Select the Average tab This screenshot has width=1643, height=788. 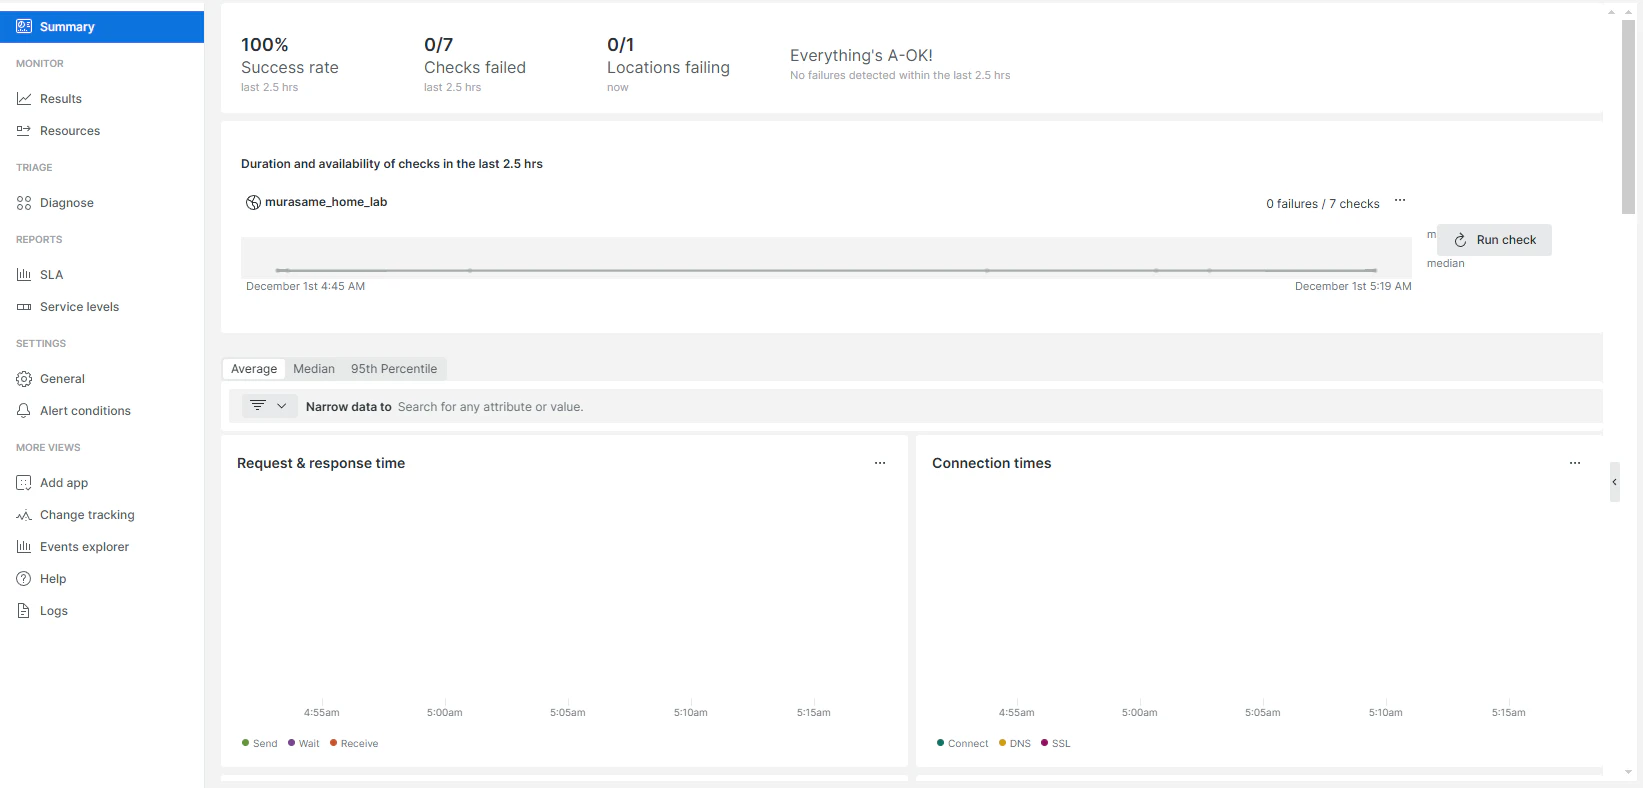pos(254,369)
